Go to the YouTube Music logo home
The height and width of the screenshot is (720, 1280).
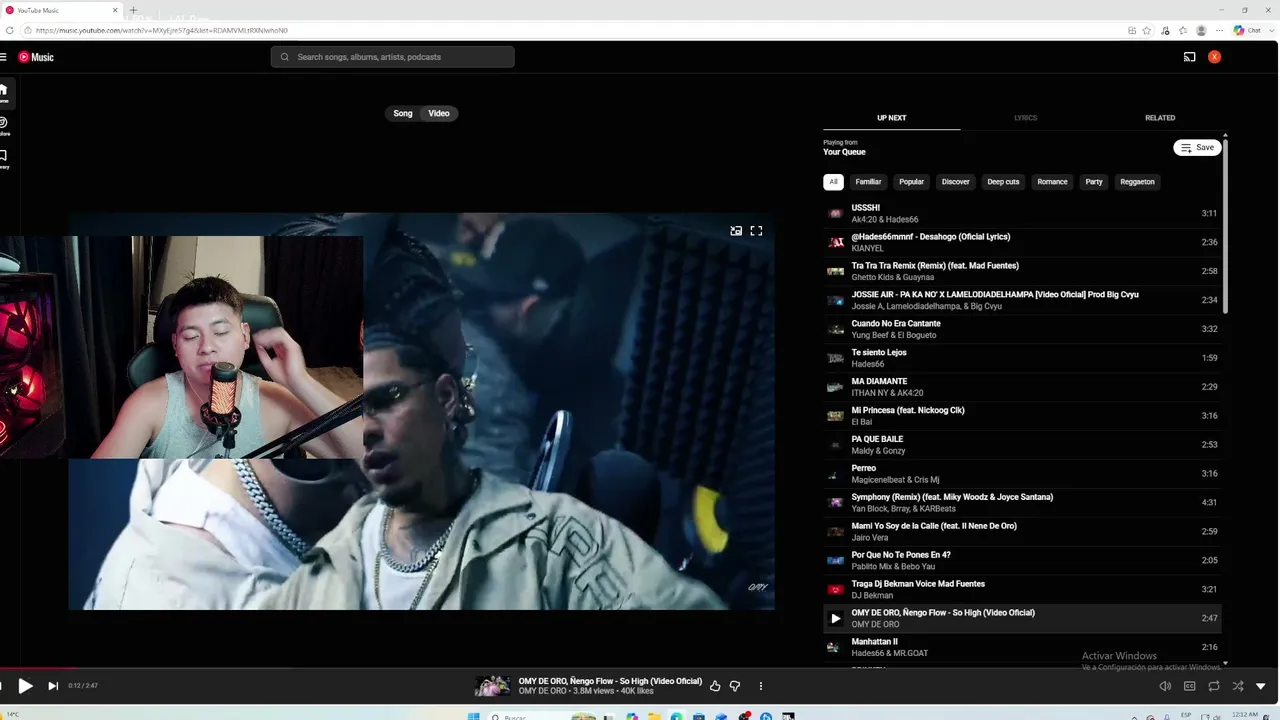click(x=36, y=57)
